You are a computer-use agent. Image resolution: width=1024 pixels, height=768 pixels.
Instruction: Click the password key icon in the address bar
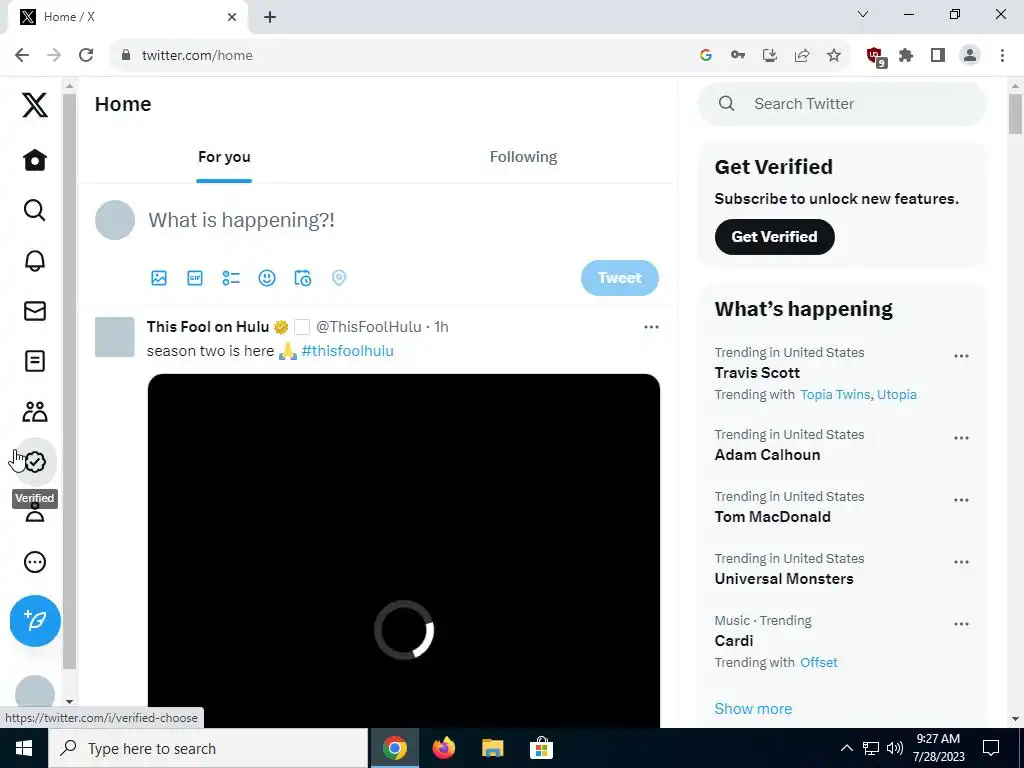point(738,56)
